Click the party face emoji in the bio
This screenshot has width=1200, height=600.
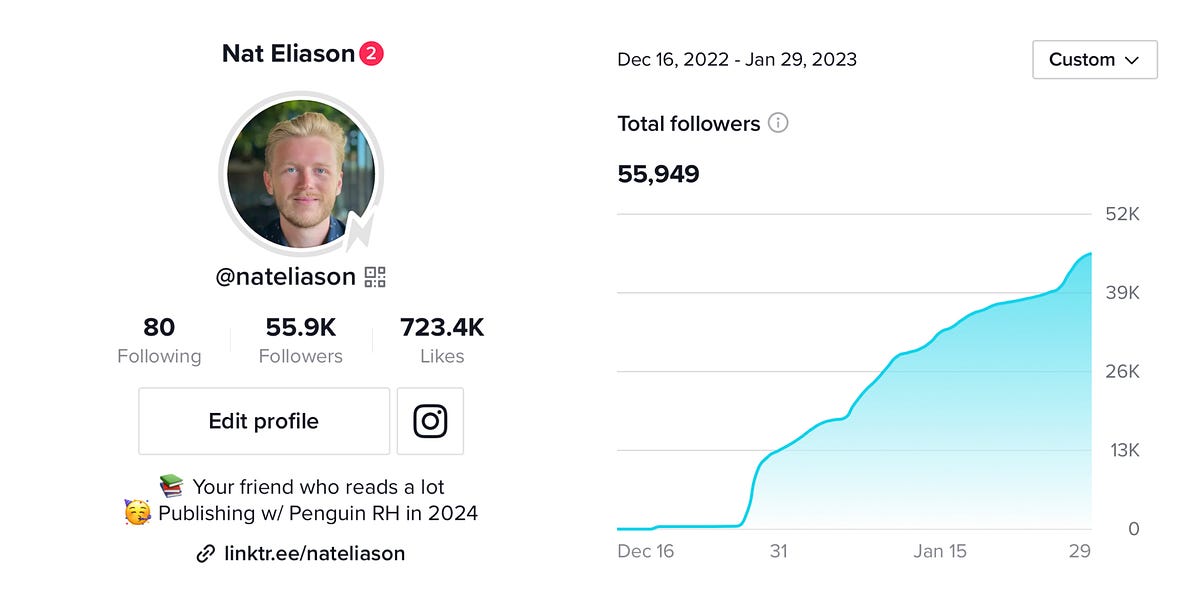tap(138, 512)
